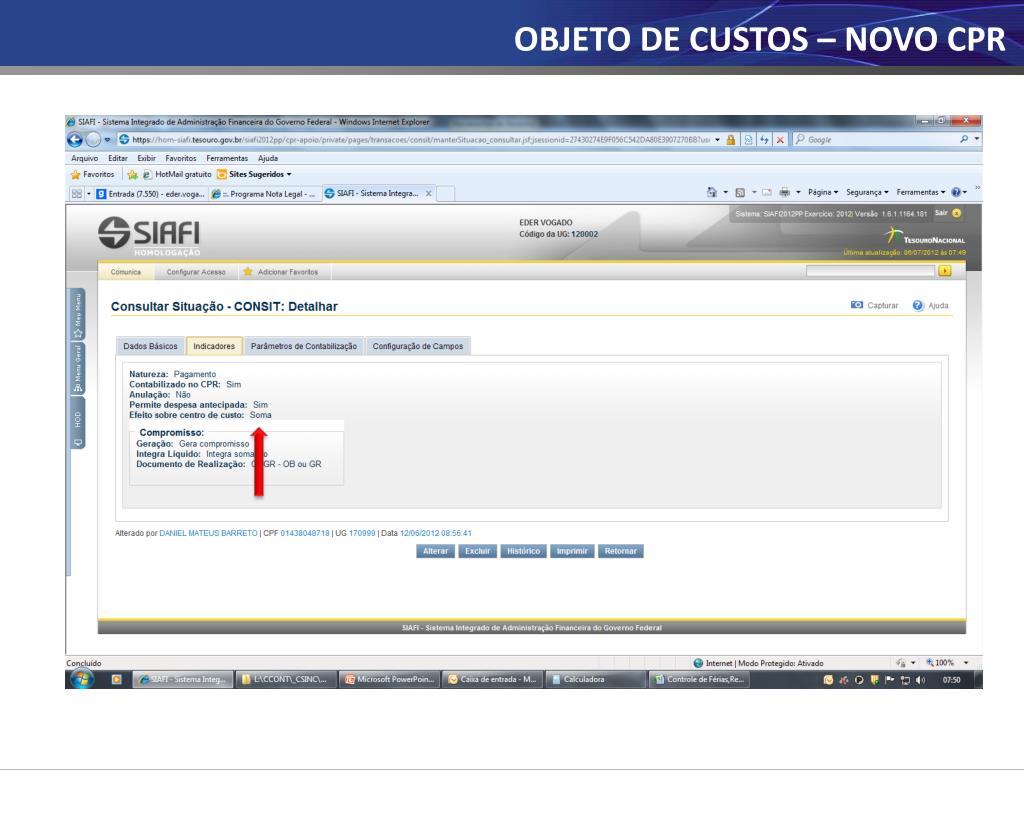This screenshot has width=1024, height=827.
Task: Click the yellow search go arrow in SIAFI
Action: [x=944, y=270]
